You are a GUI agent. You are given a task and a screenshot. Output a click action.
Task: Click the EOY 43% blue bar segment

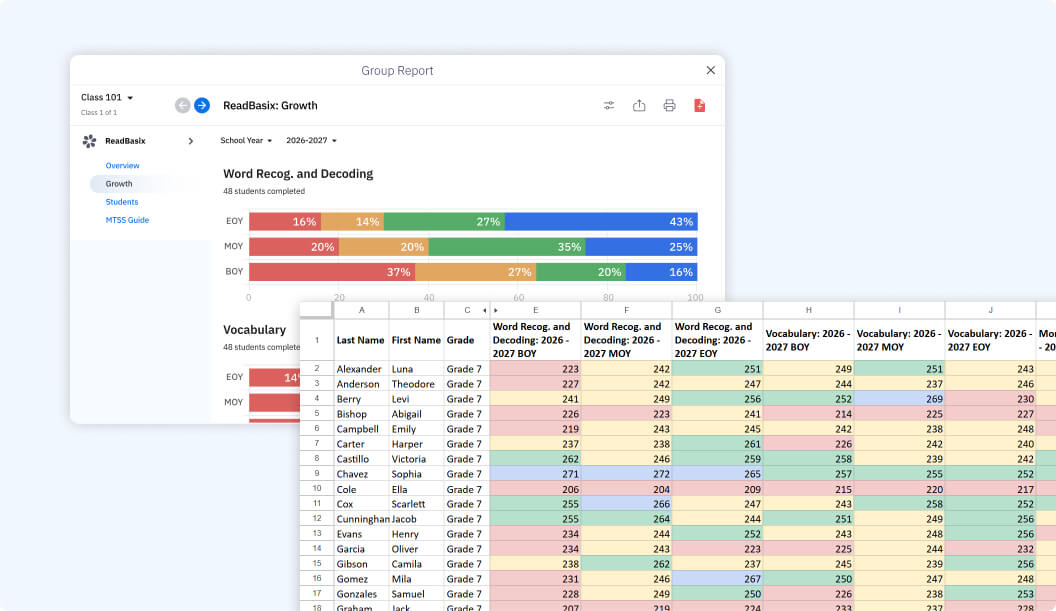601,221
